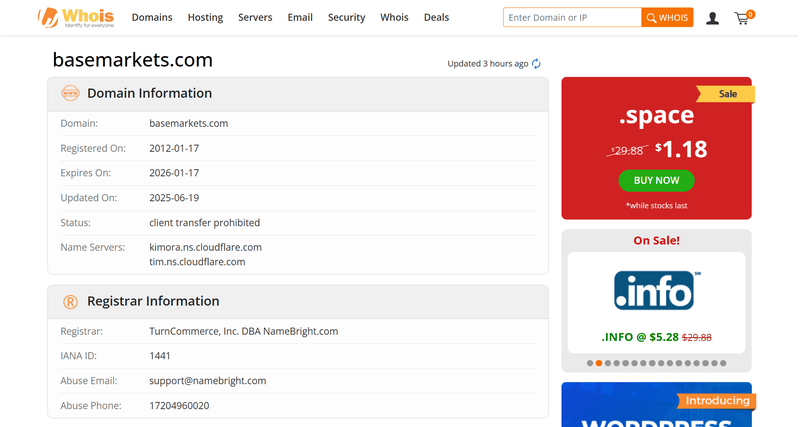Click the orange WHOIS search button
Screen dimensions: 800x427
click(x=667, y=17)
